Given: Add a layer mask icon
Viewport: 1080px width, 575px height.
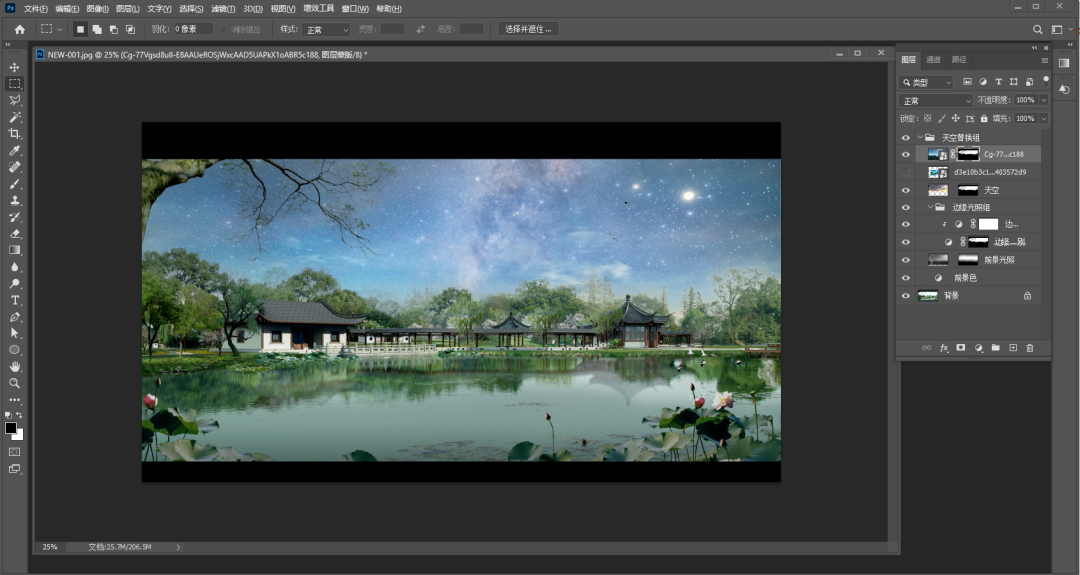Looking at the screenshot, I should click(961, 348).
